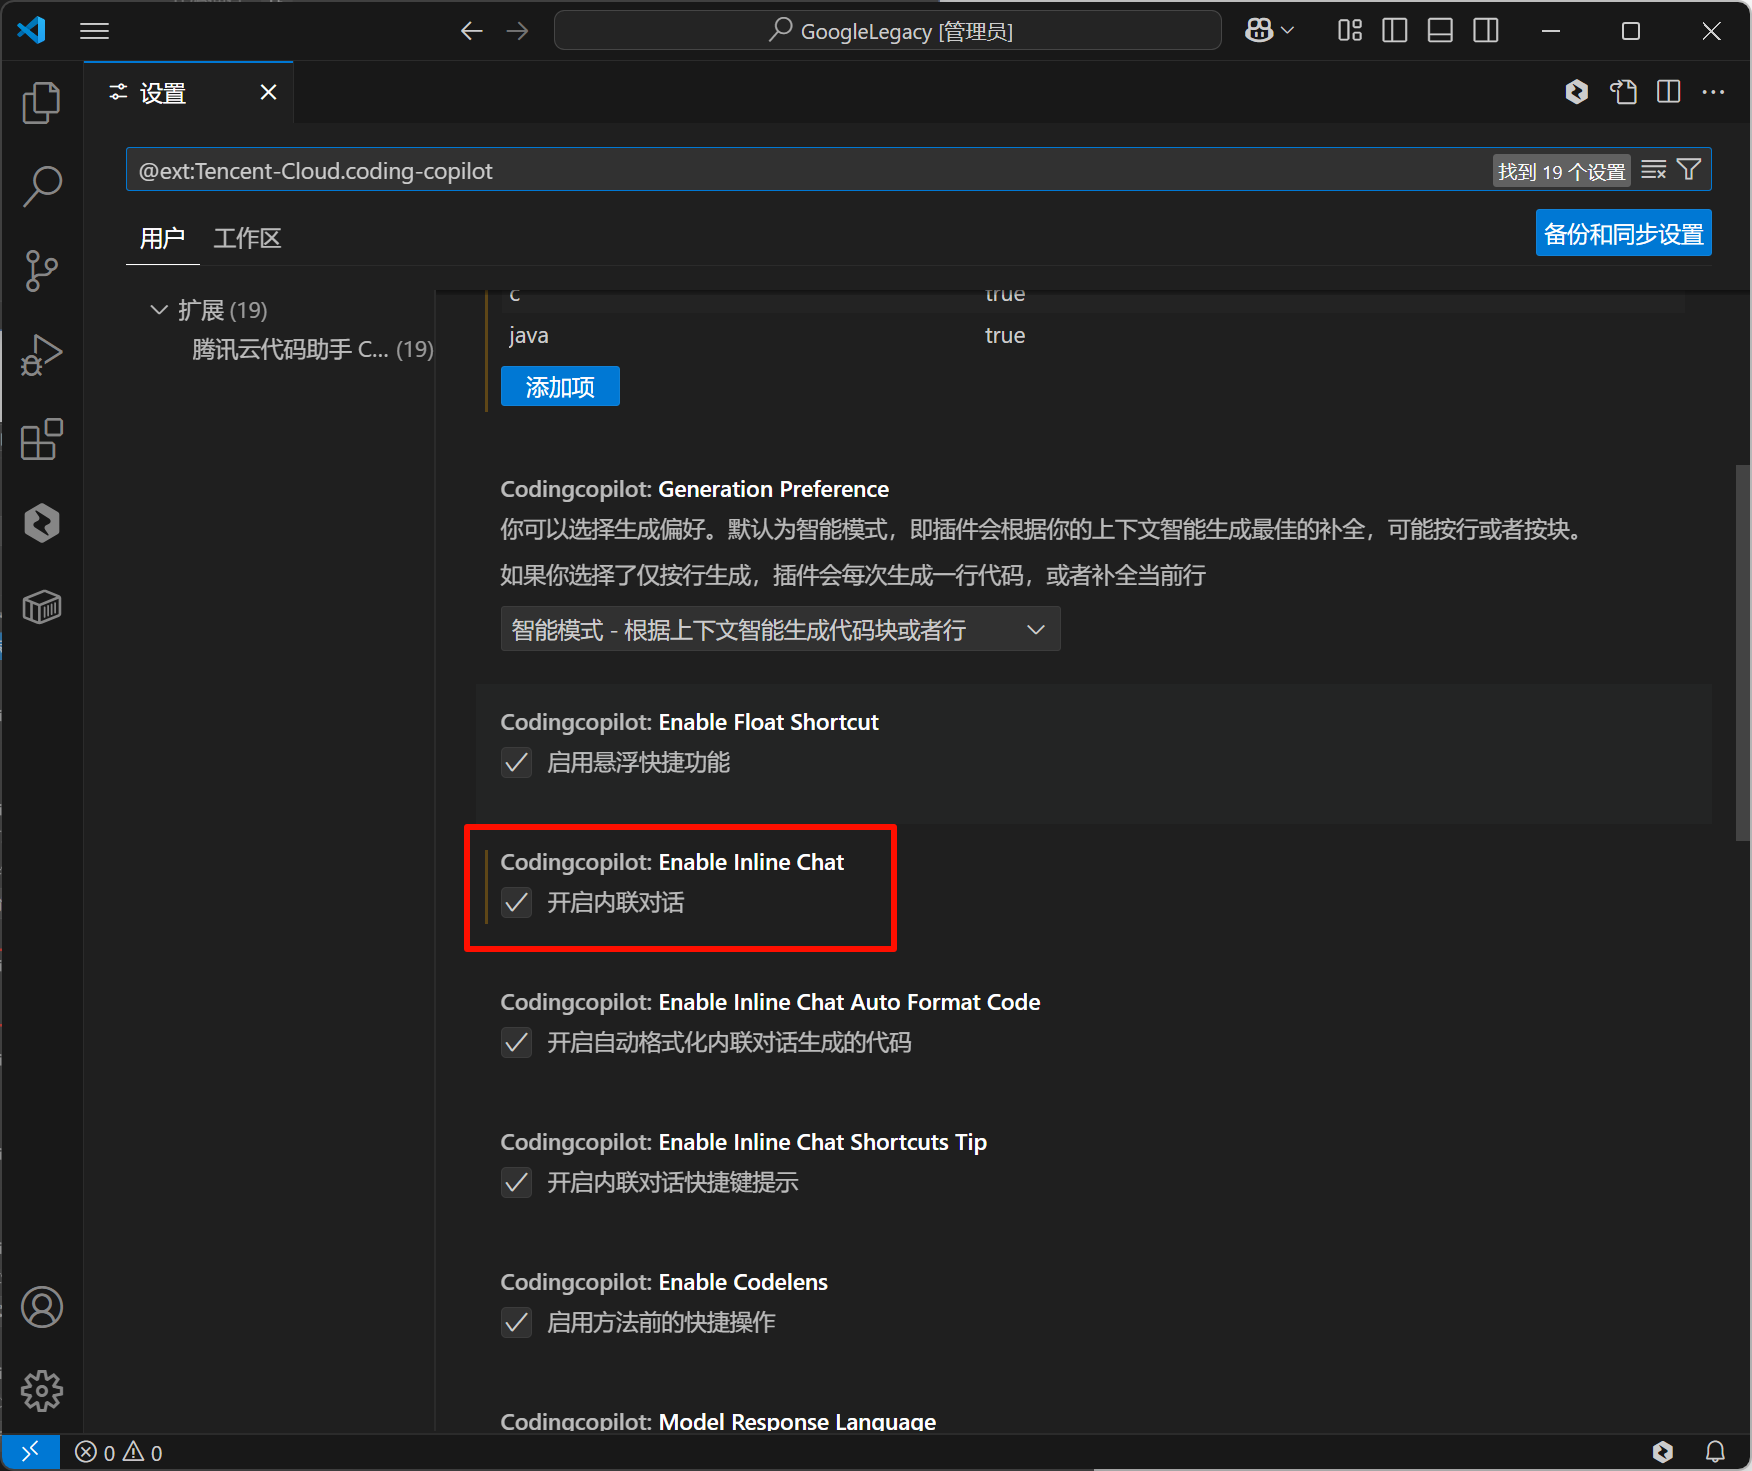Toggle the bottom panel
Image resolution: width=1752 pixels, height=1471 pixels.
pyautogui.click(x=1440, y=31)
